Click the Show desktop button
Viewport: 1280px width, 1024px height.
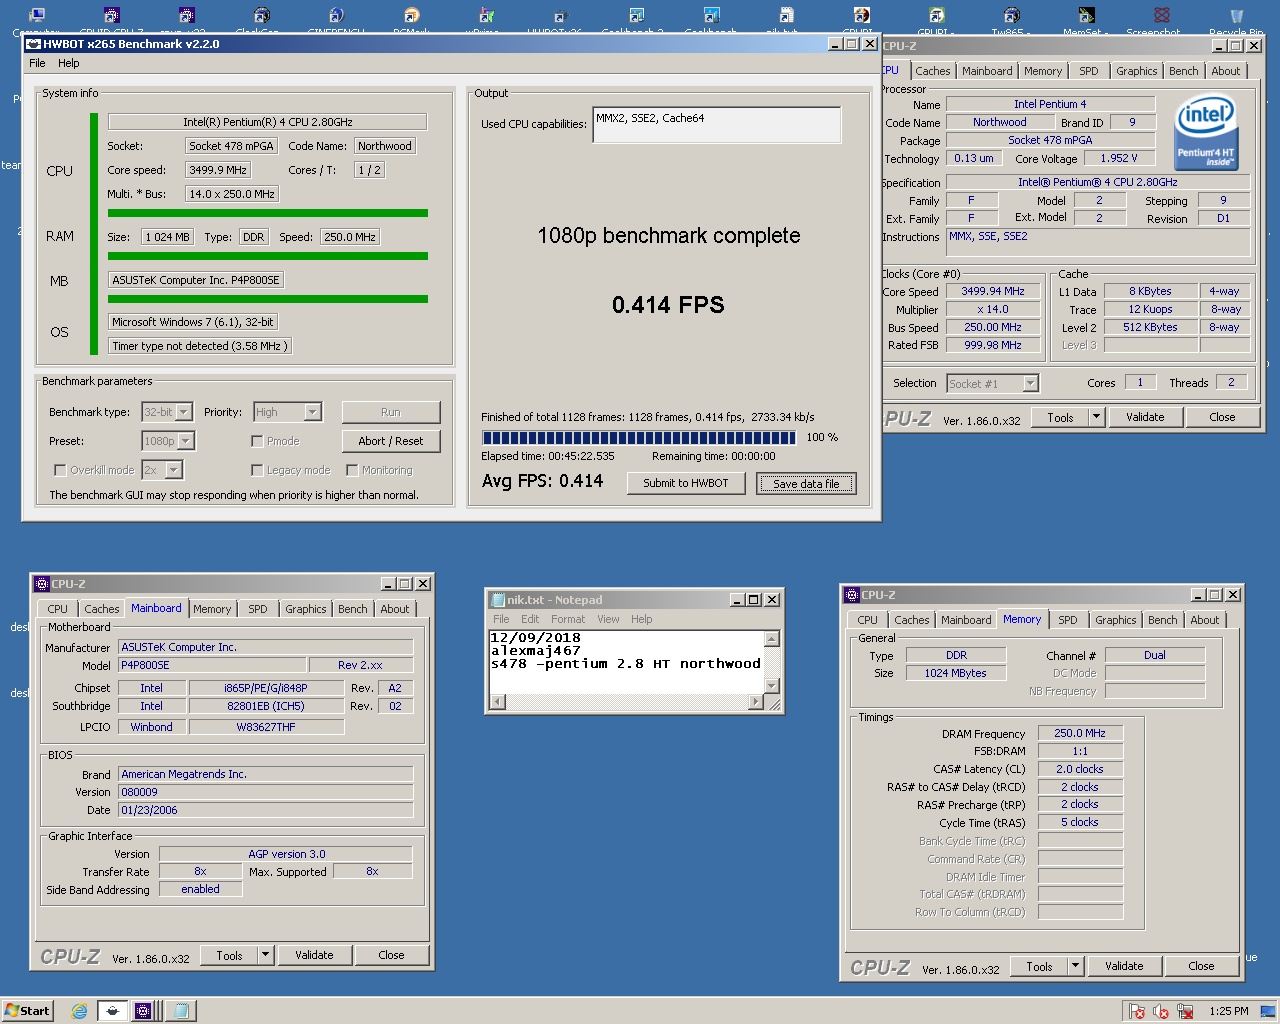pyautogui.click(x=1268, y=1011)
